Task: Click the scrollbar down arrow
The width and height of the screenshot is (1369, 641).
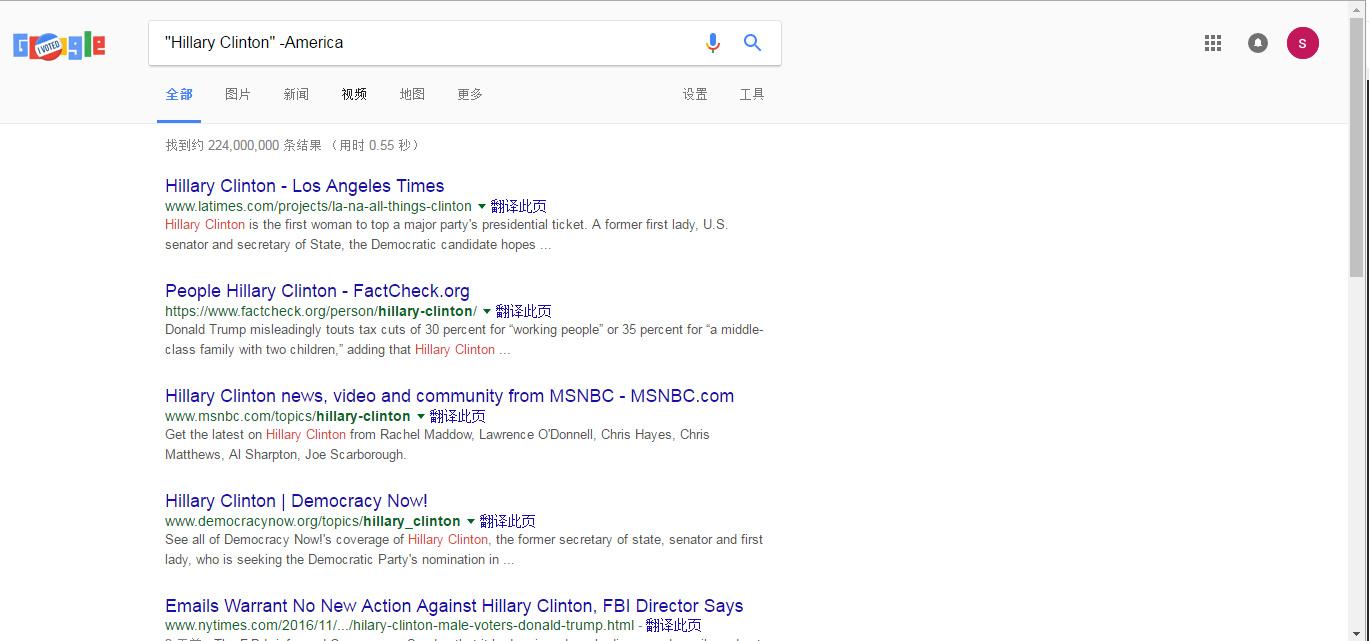Action: 1357,634
